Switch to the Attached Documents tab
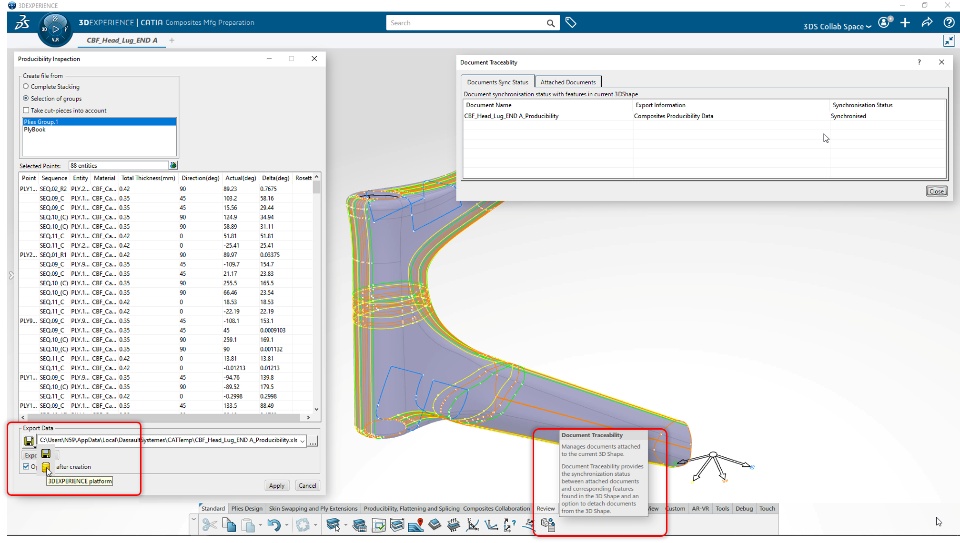The image size is (960, 543). [568, 82]
